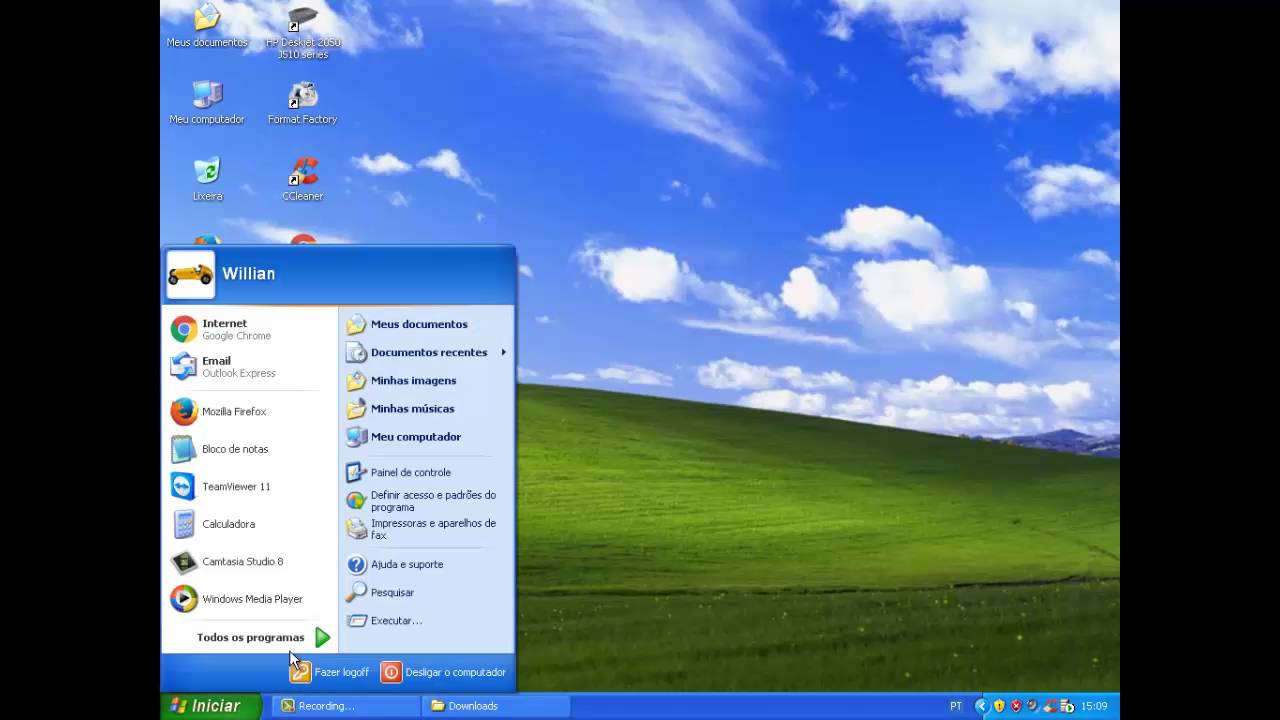Click the system clock showing 15:09
Screen dimensions: 1280x720
pos(1094,706)
